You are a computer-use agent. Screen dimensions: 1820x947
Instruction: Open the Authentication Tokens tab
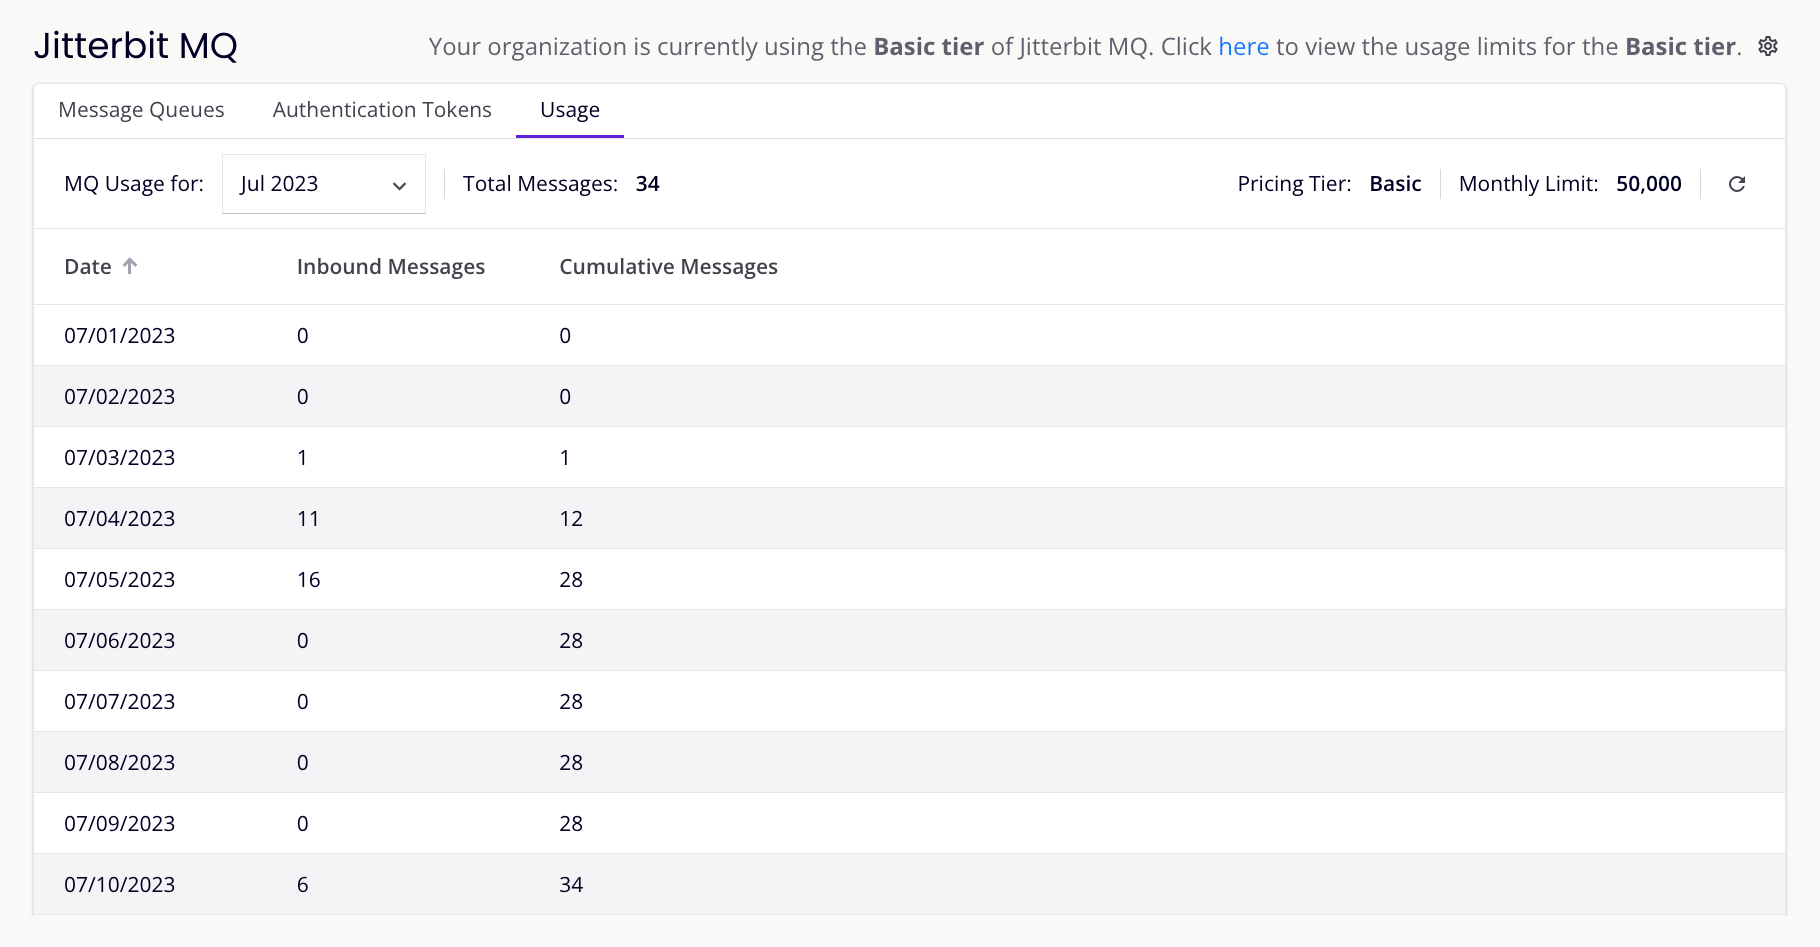tap(382, 110)
